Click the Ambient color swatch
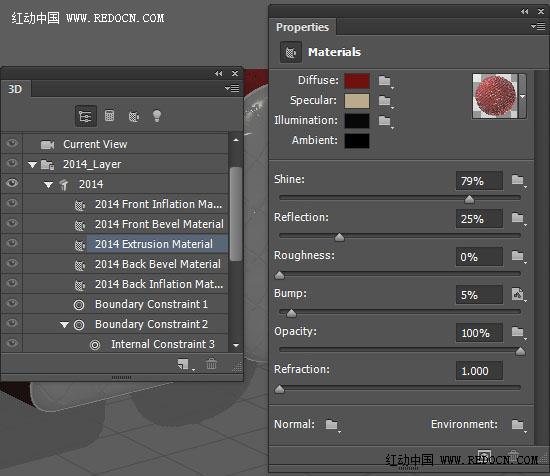This screenshot has width=550, height=476. (357, 141)
